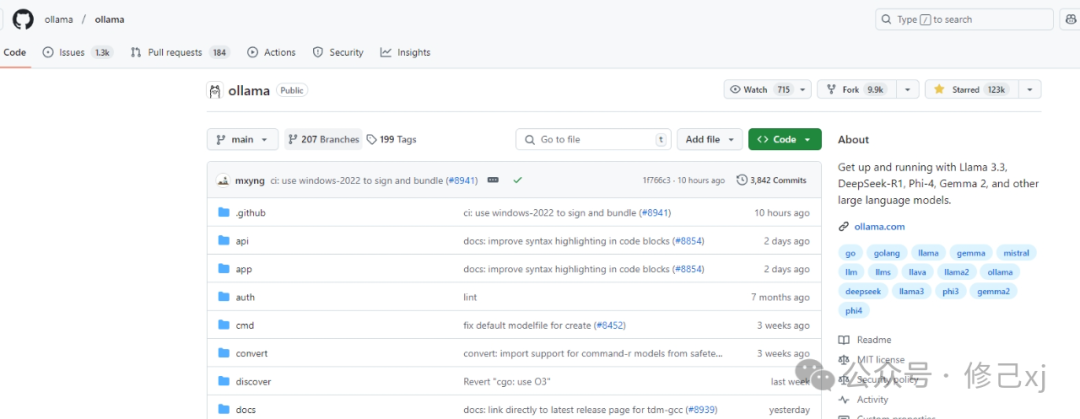Visit the ollama.com website link
This screenshot has height=419, width=1080.
tap(880, 227)
